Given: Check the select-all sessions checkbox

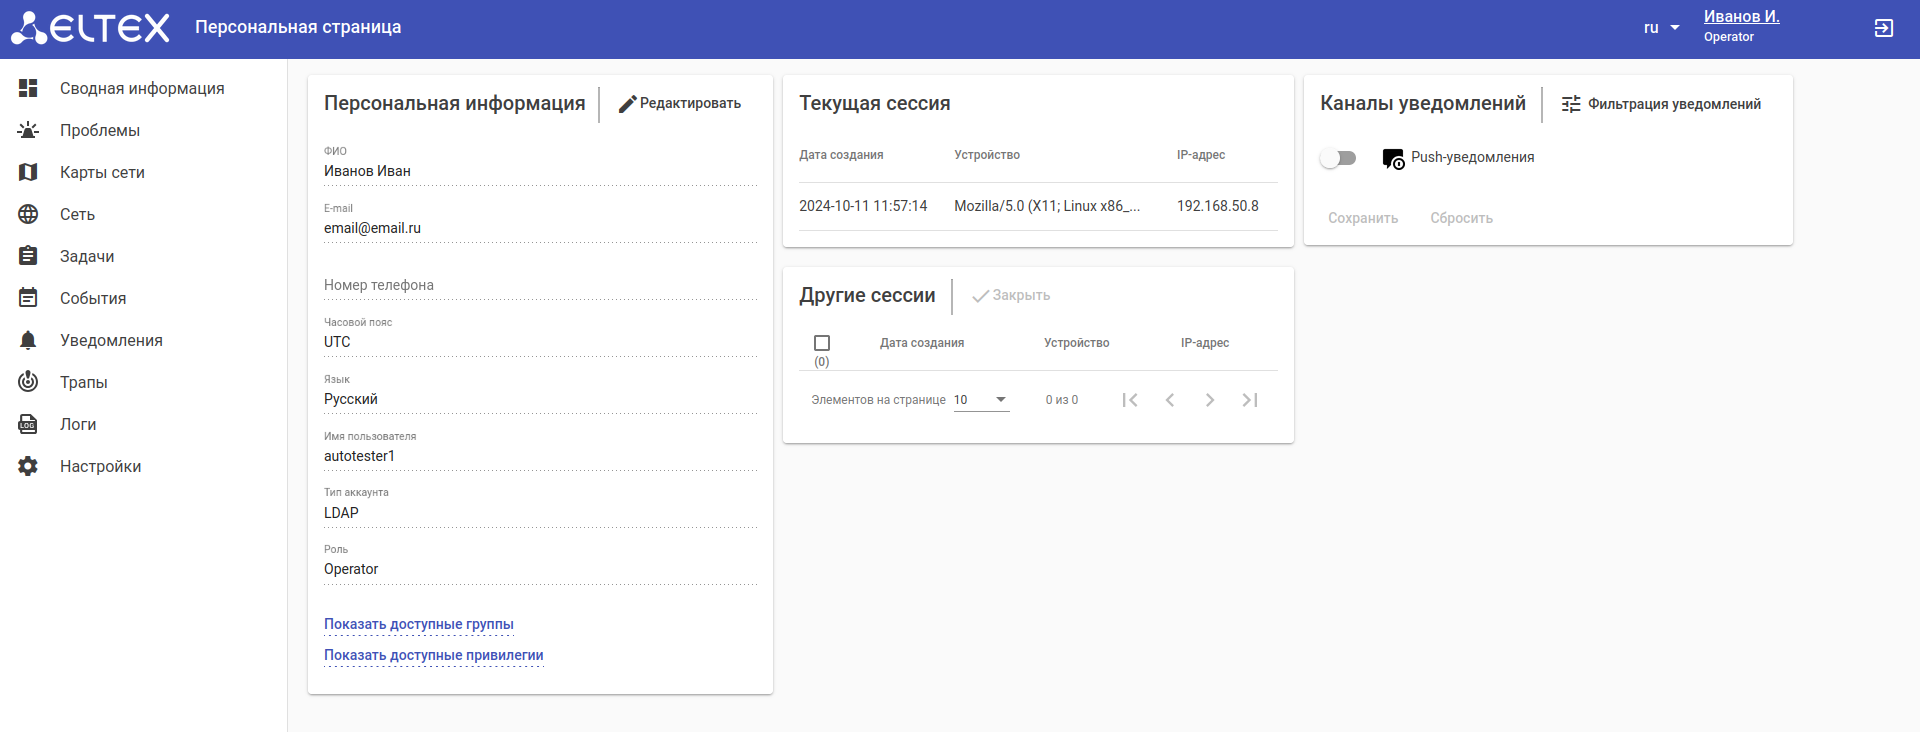Looking at the screenshot, I should point(822,343).
